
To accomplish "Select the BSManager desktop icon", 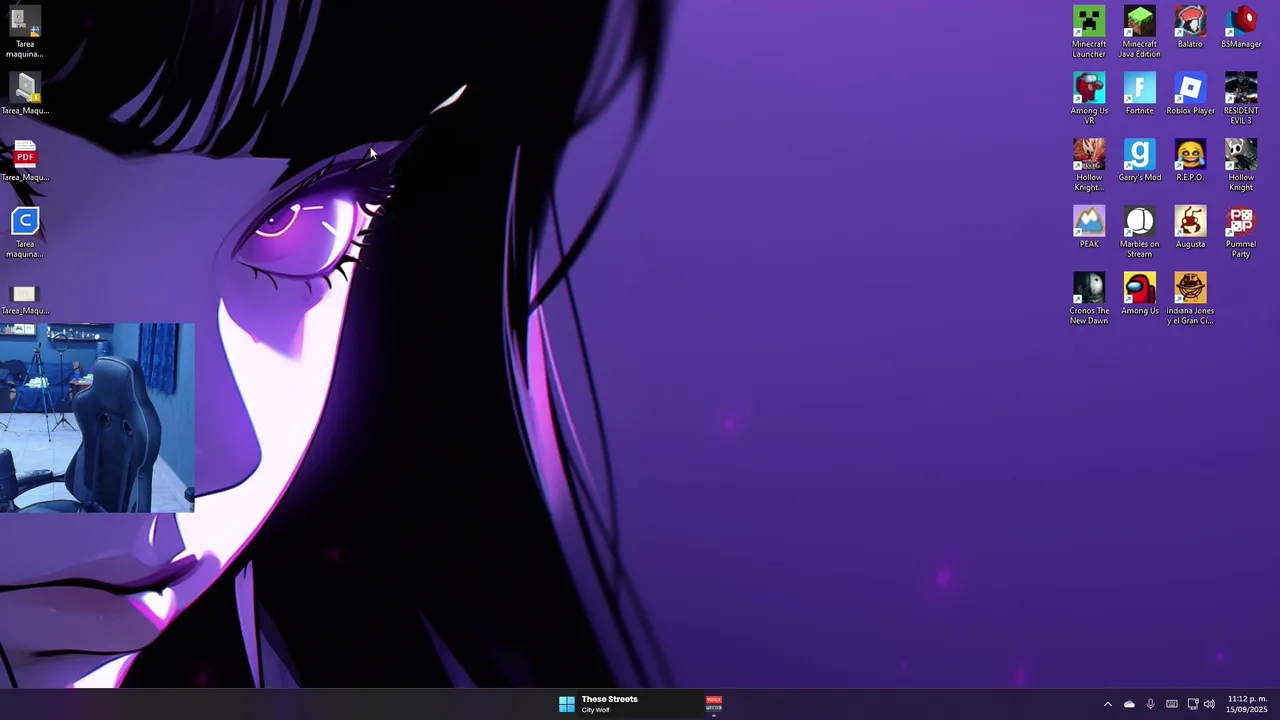I will (1241, 27).
